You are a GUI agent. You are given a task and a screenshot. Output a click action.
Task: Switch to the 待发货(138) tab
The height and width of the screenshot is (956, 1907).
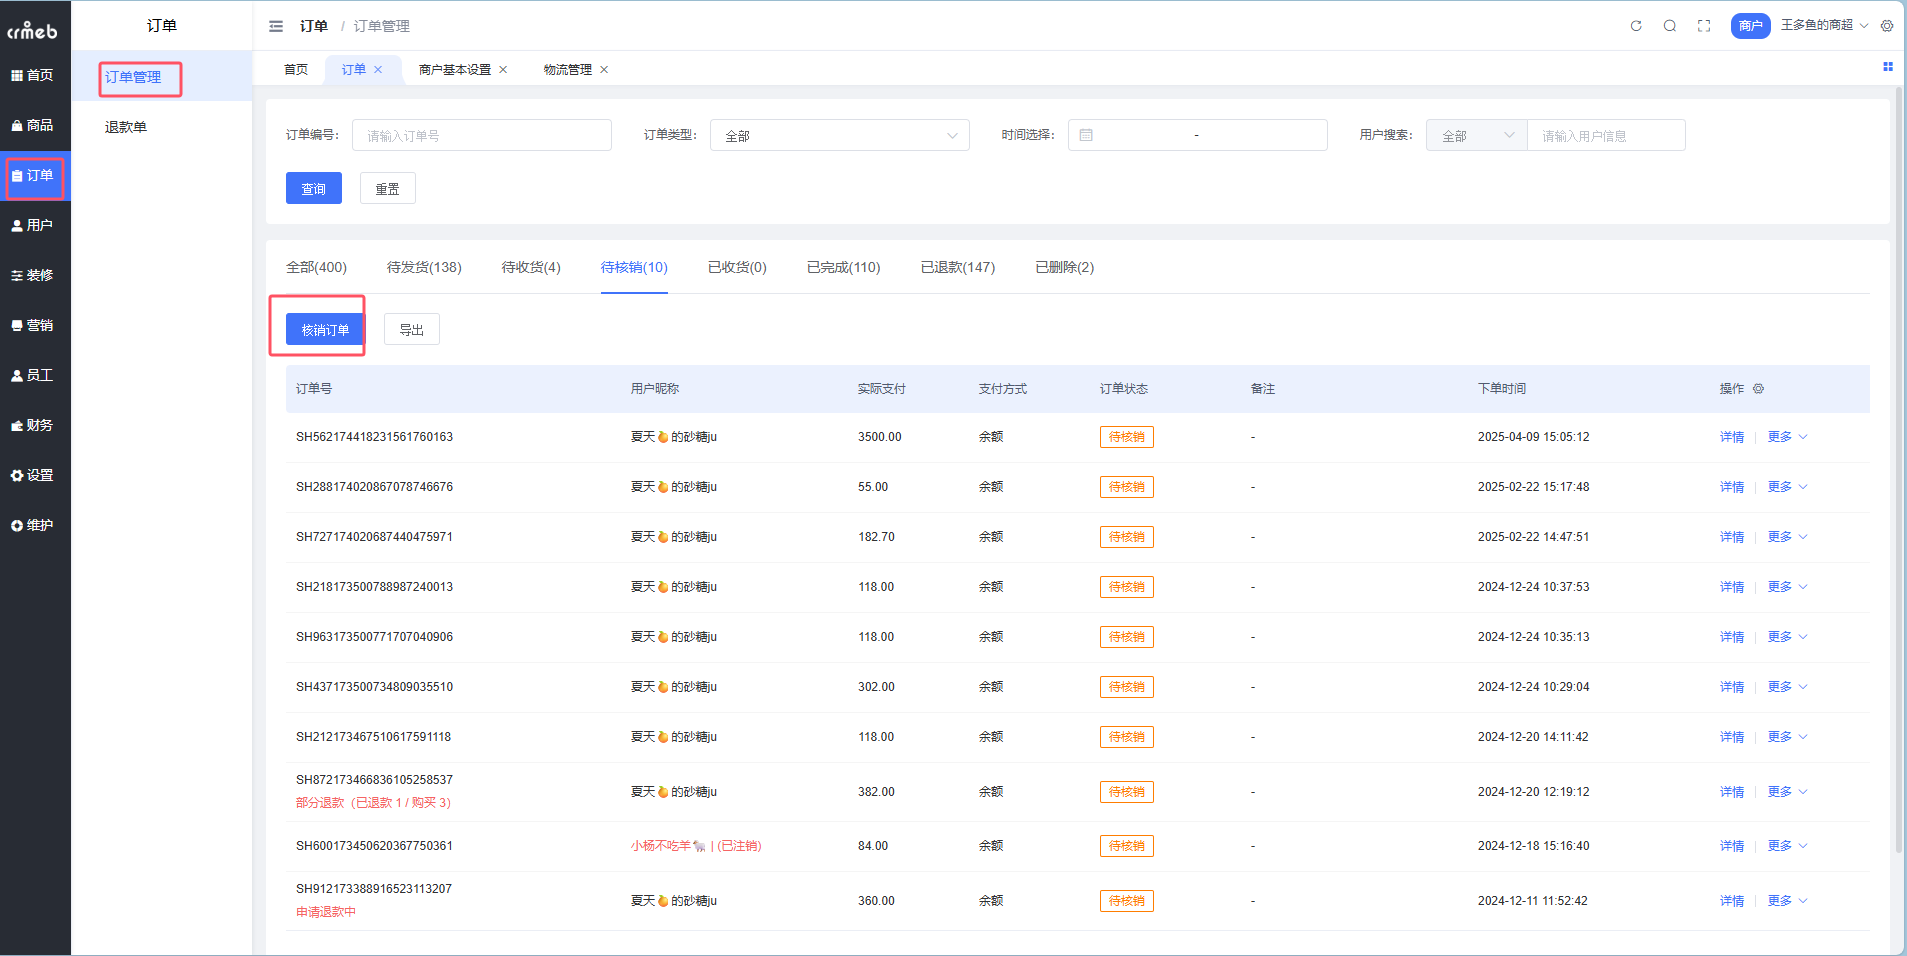coord(424,267)
